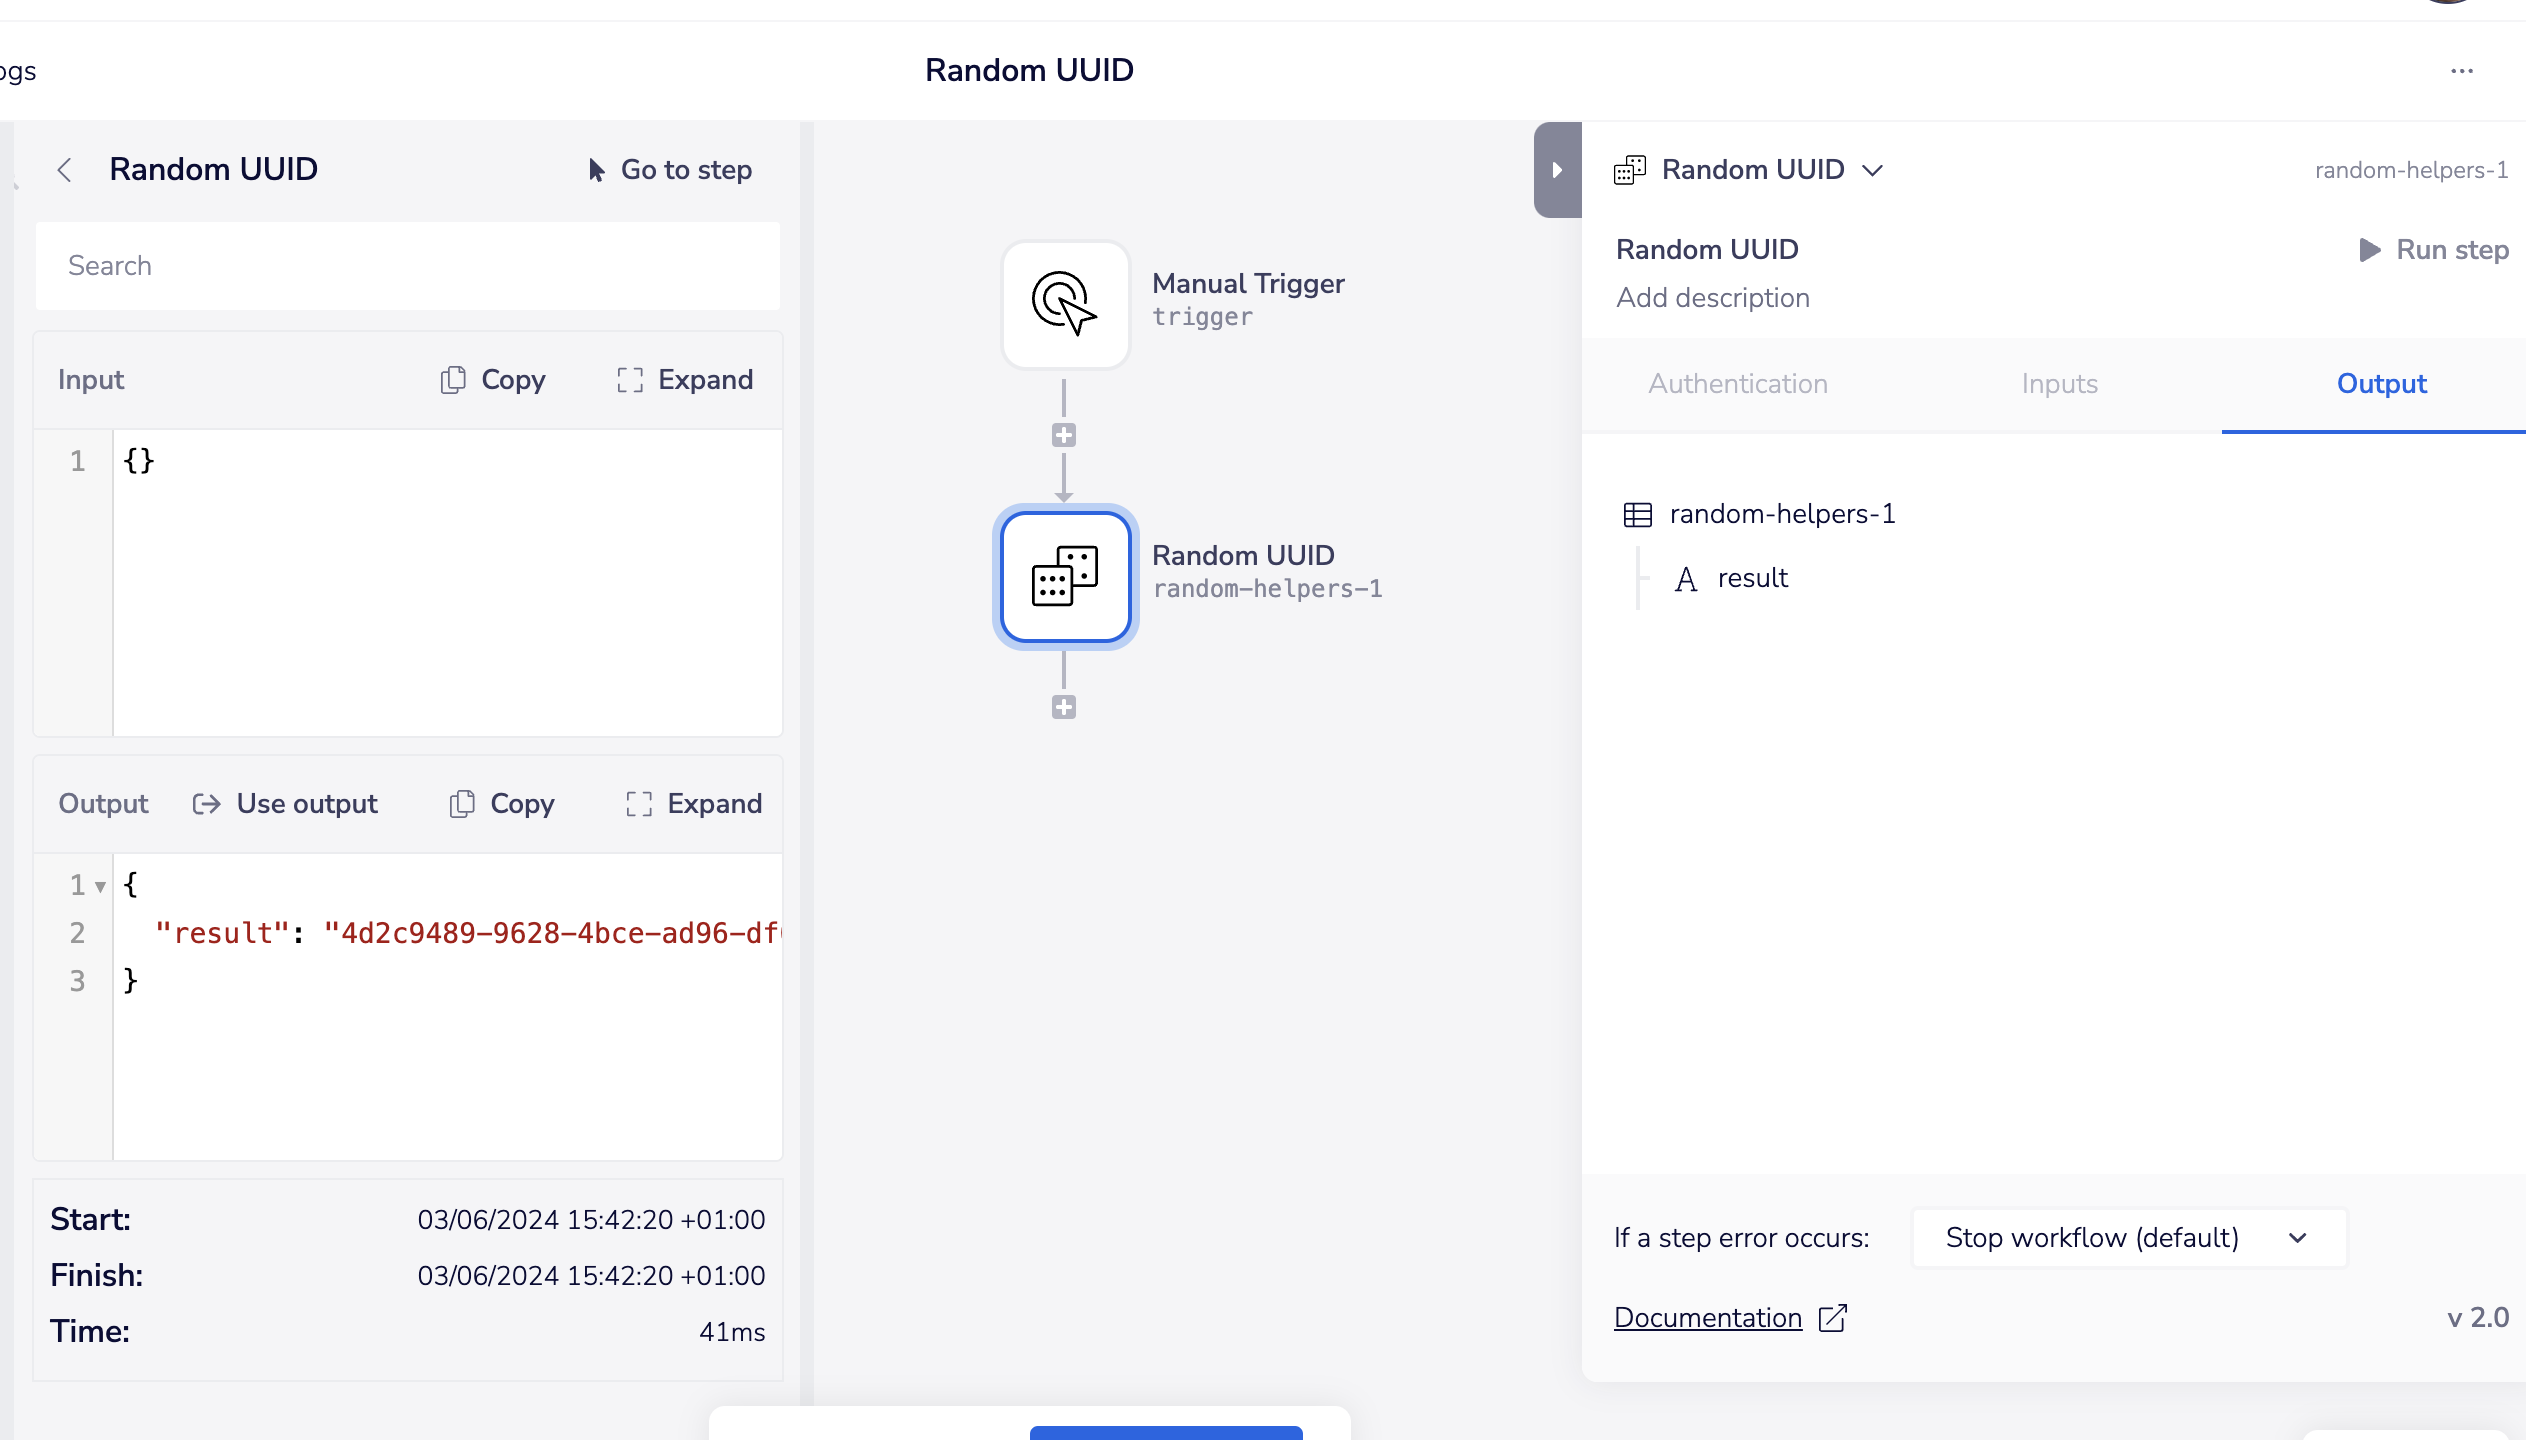Expand the Input panel
Viewport: 2526px width, 1440px height.
[x=685, y=380]
